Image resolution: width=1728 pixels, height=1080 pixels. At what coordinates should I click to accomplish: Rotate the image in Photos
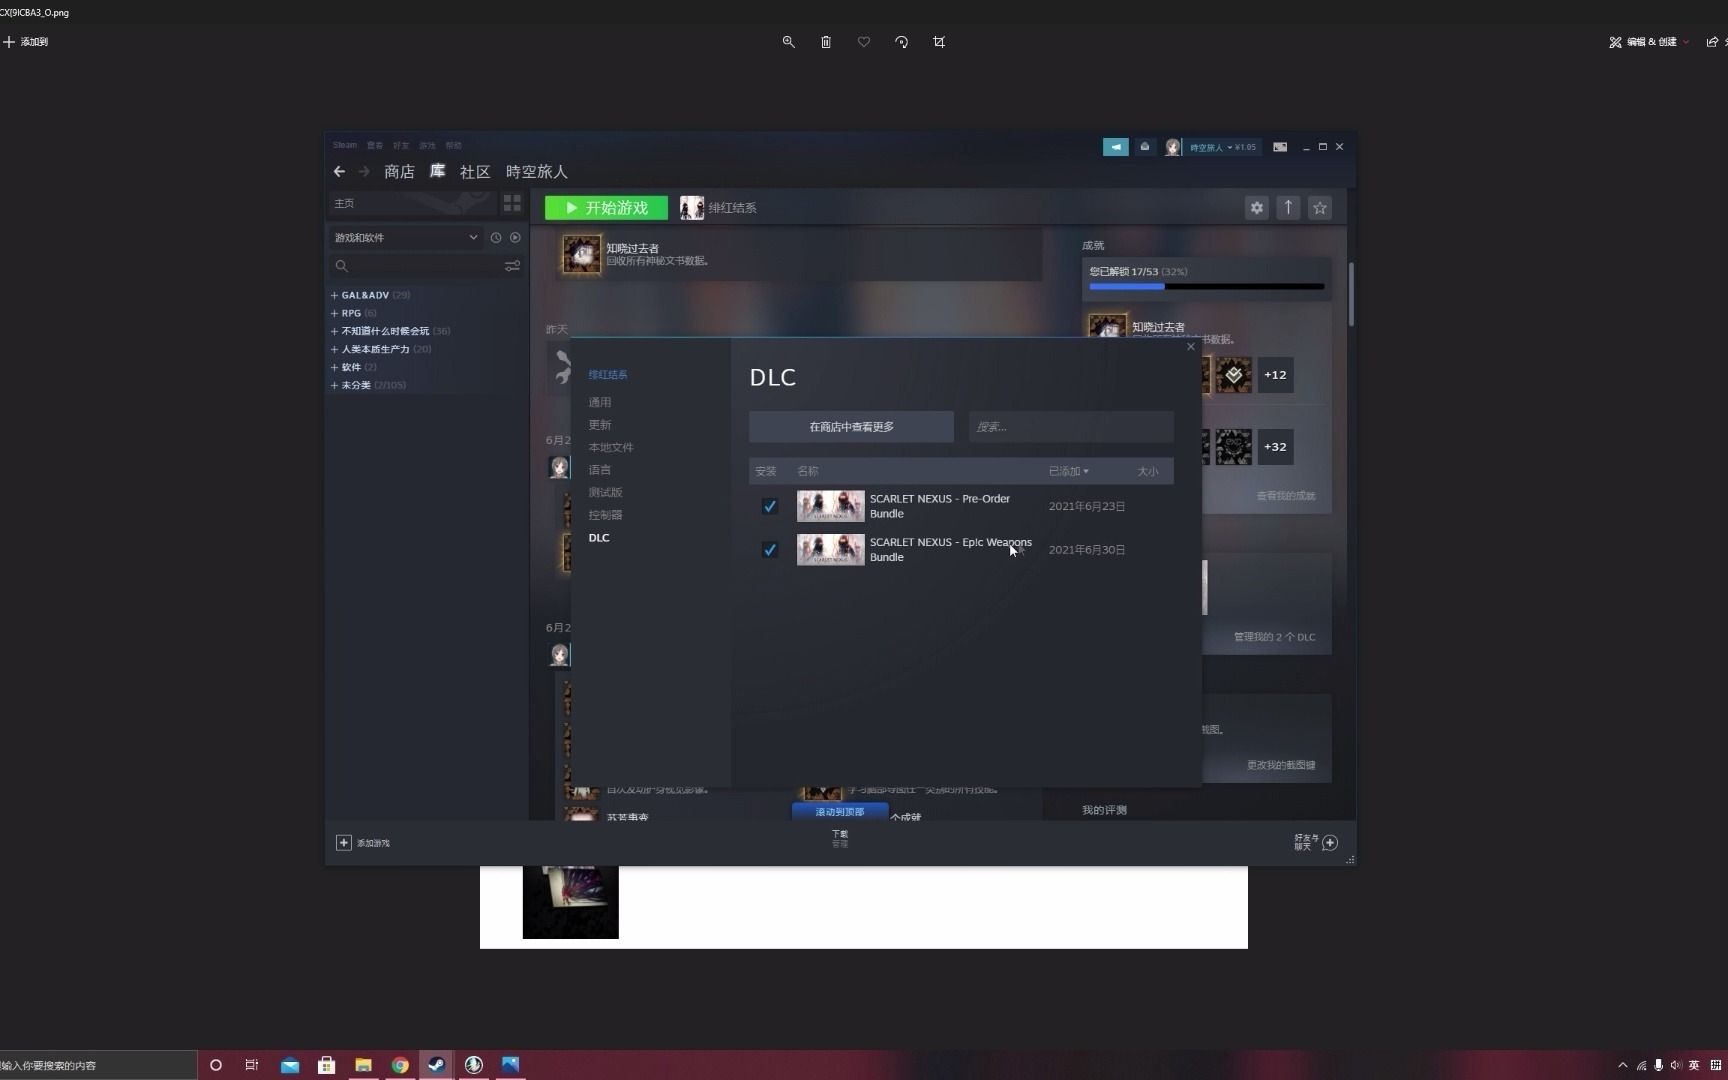[x=901, y=42]
